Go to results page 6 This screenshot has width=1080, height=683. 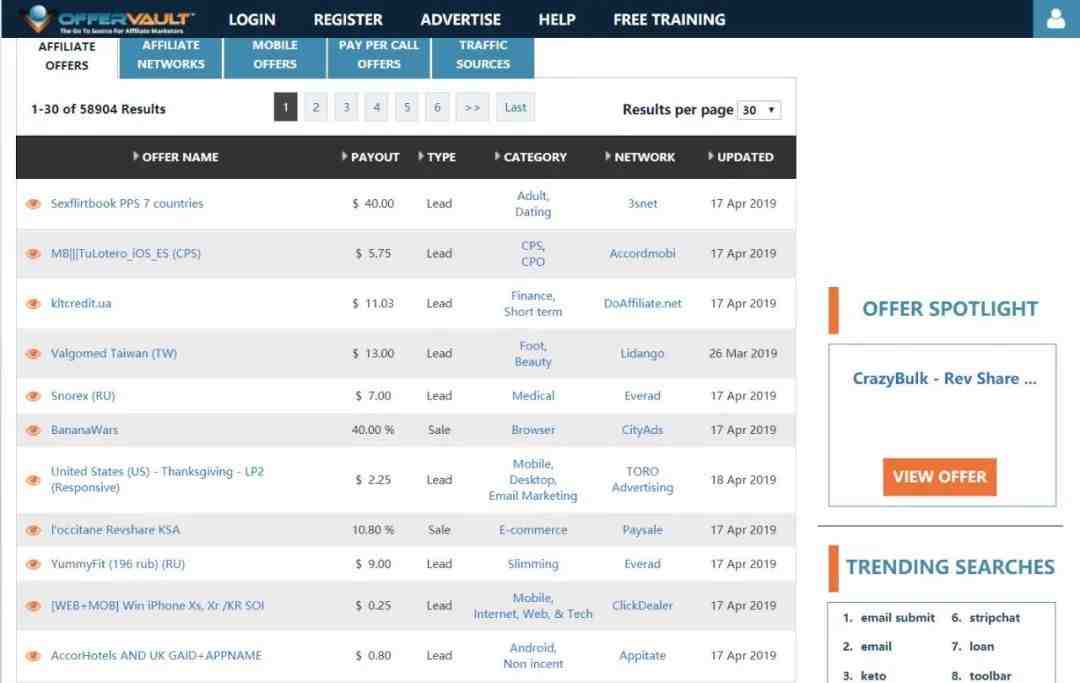437,107
